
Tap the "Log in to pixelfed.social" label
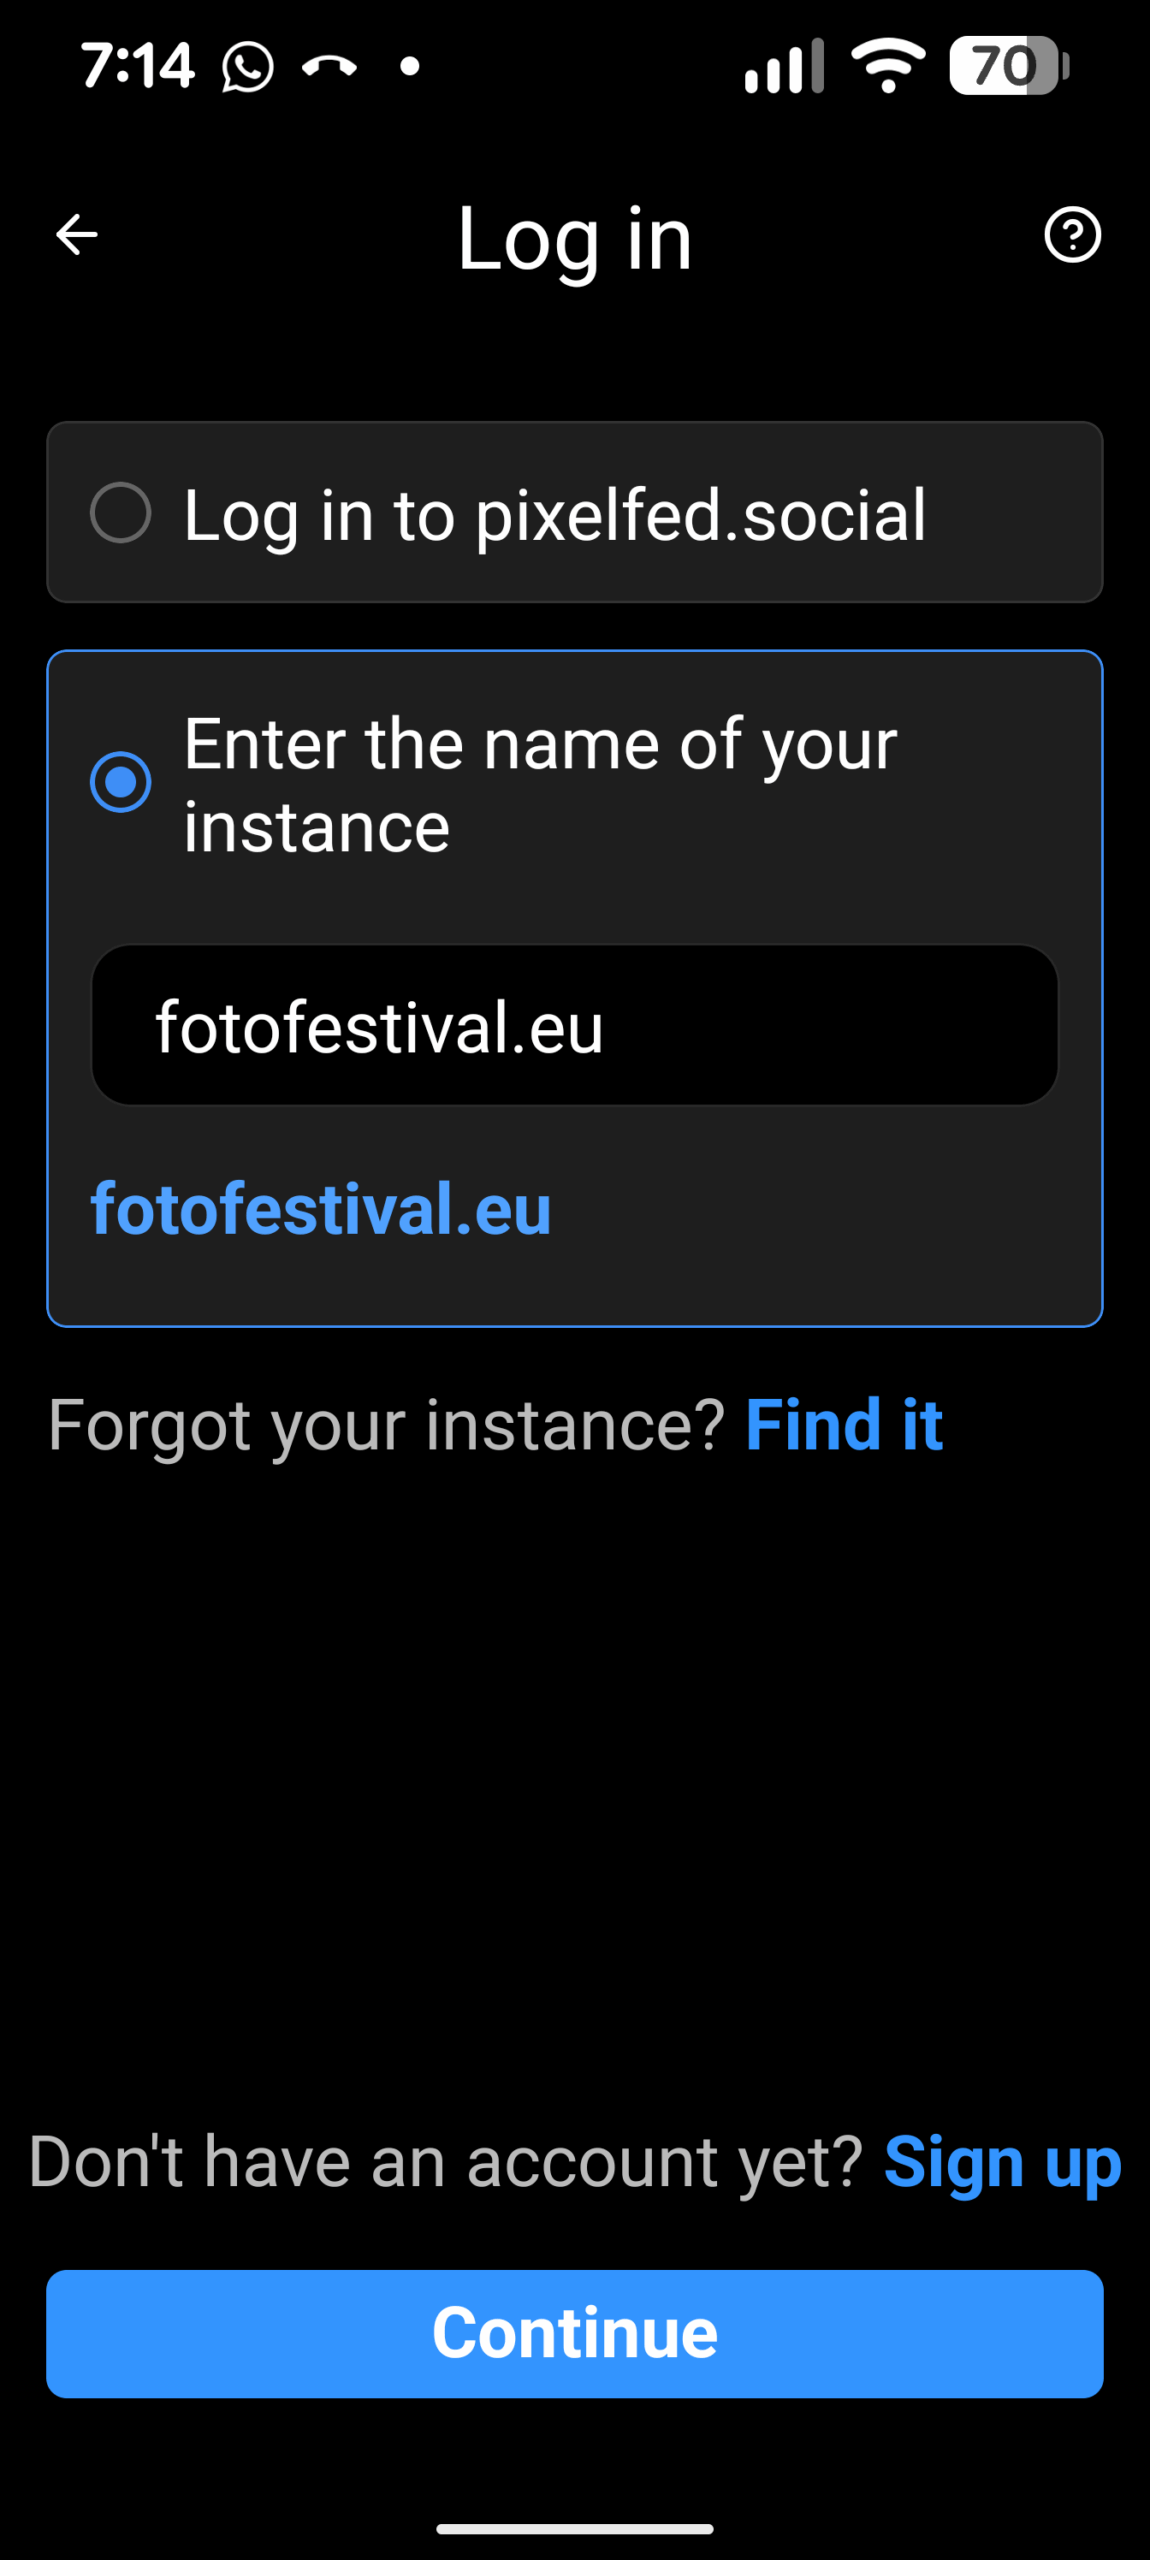(555, 515)
